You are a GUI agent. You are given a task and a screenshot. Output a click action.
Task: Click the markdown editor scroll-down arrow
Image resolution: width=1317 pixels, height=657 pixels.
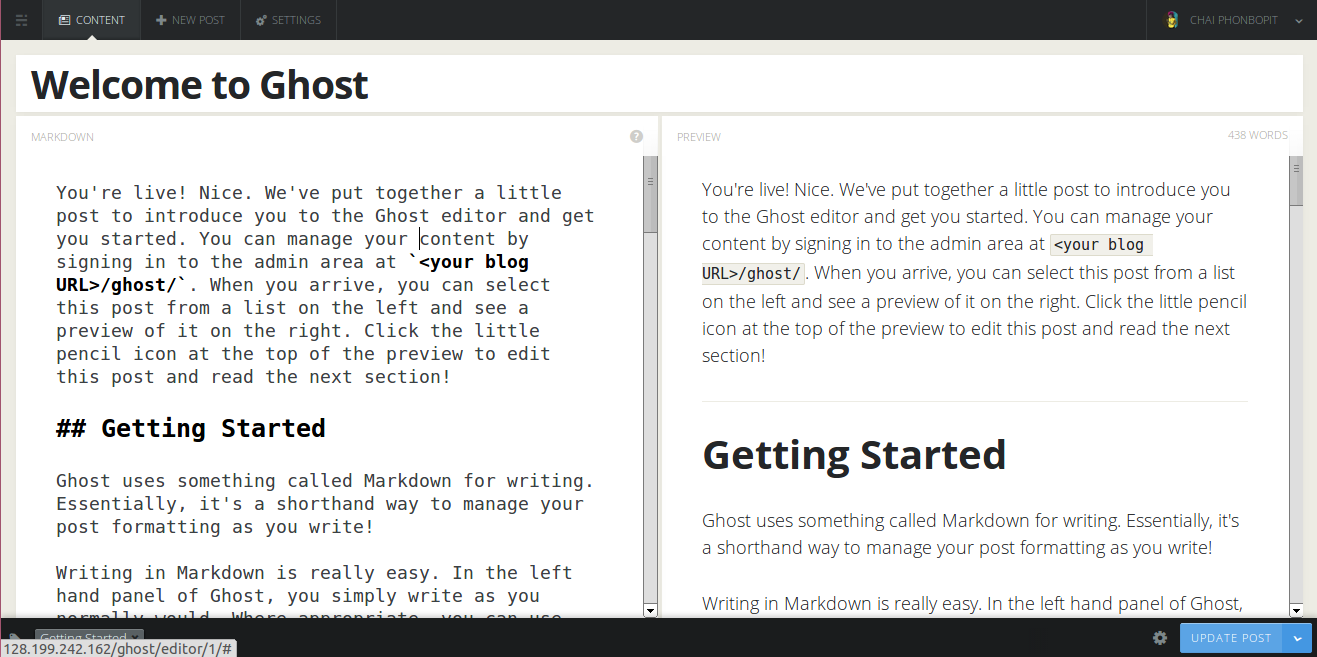(650, 610)
